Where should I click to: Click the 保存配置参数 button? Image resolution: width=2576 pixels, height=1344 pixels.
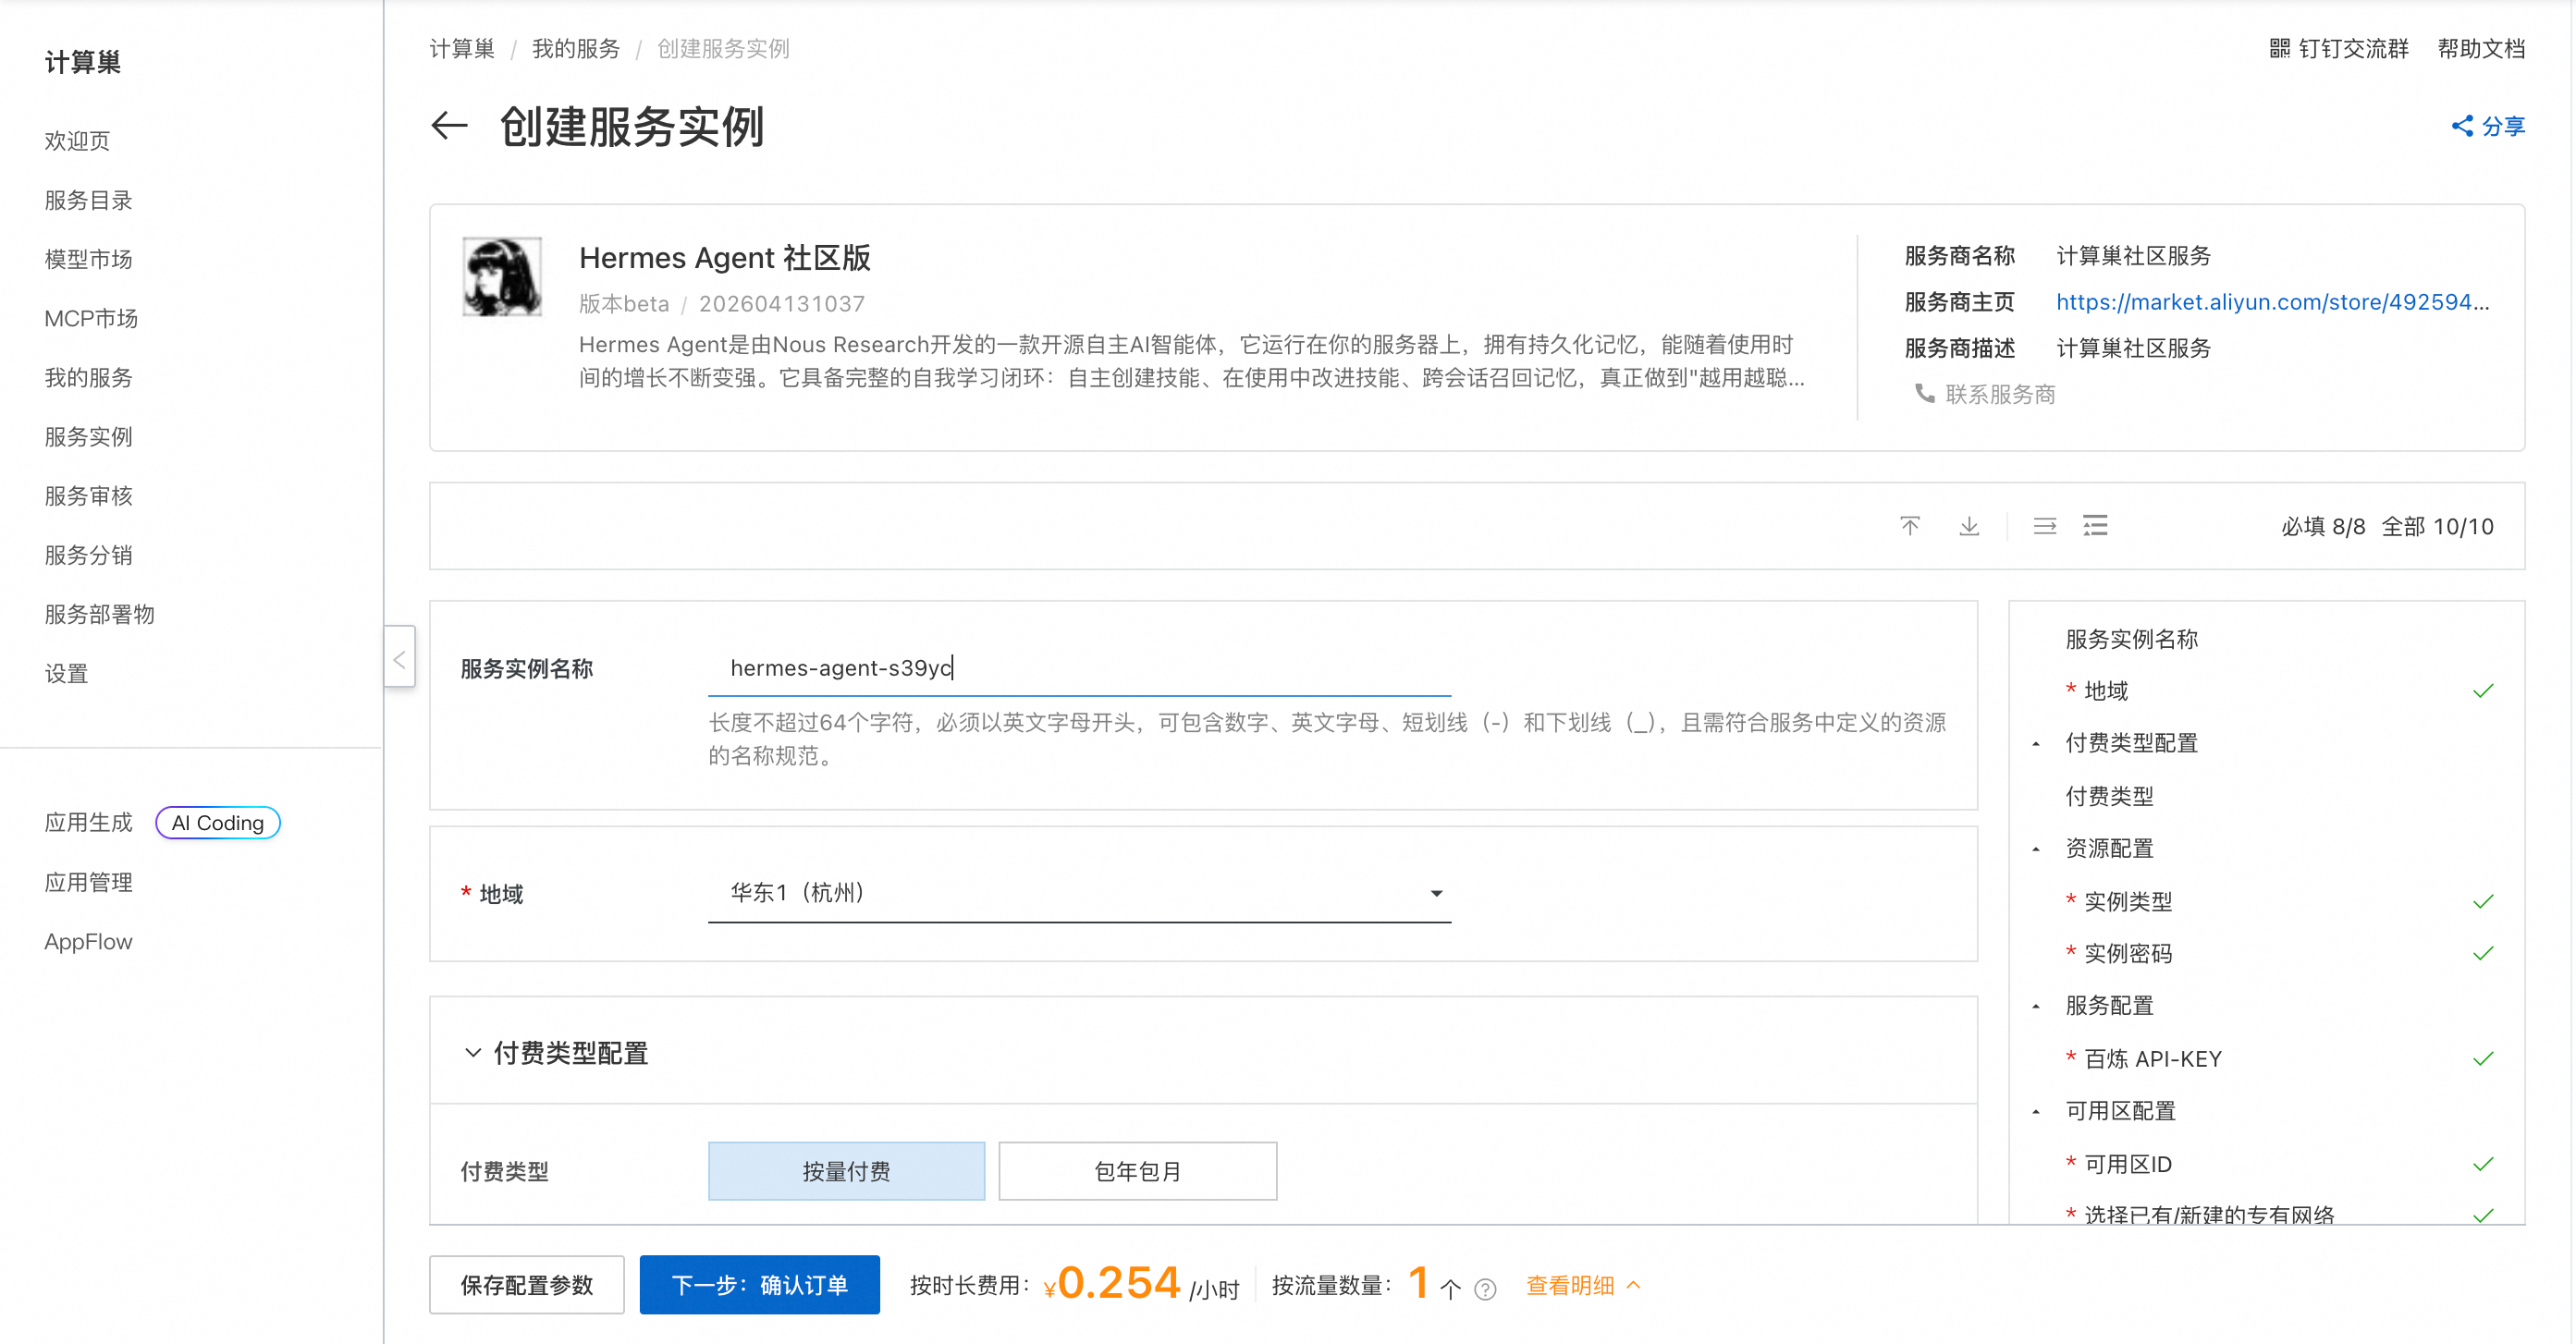tap(526, 1285)
